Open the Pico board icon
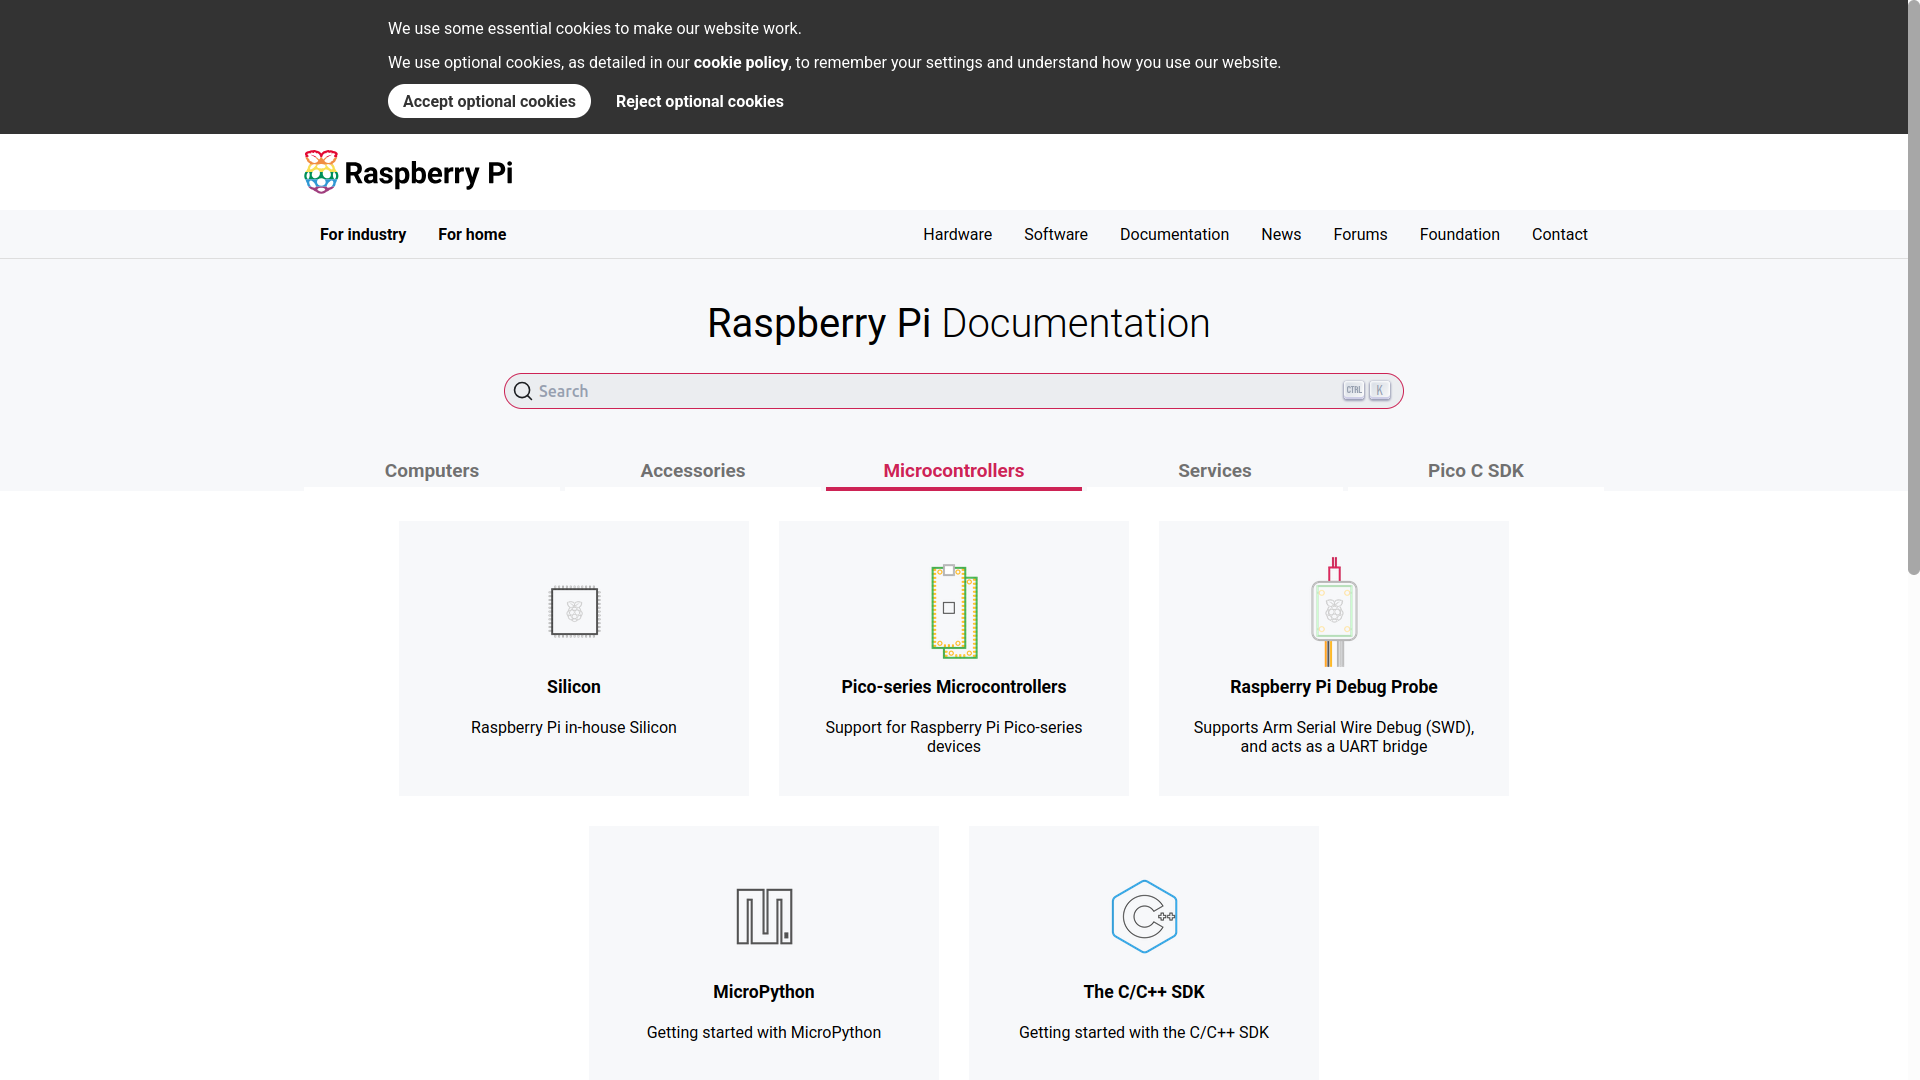This screenshot has height=1080, width=1920. pos(954,611)
